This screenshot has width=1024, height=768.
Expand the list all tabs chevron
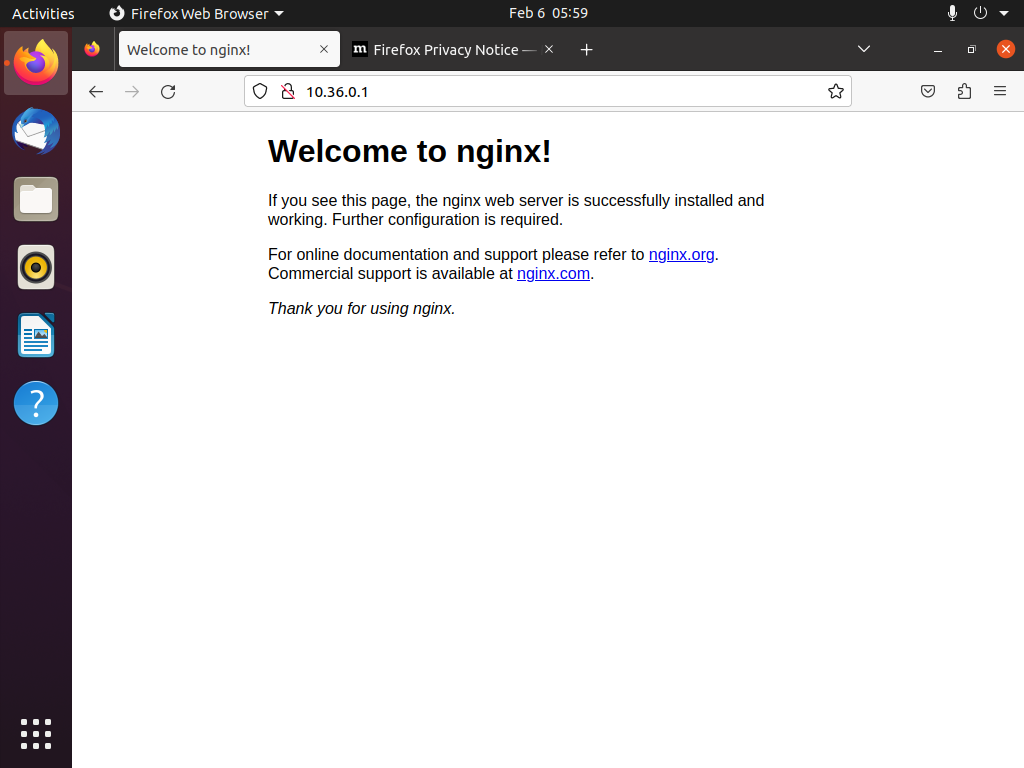[x=863, y=49]
